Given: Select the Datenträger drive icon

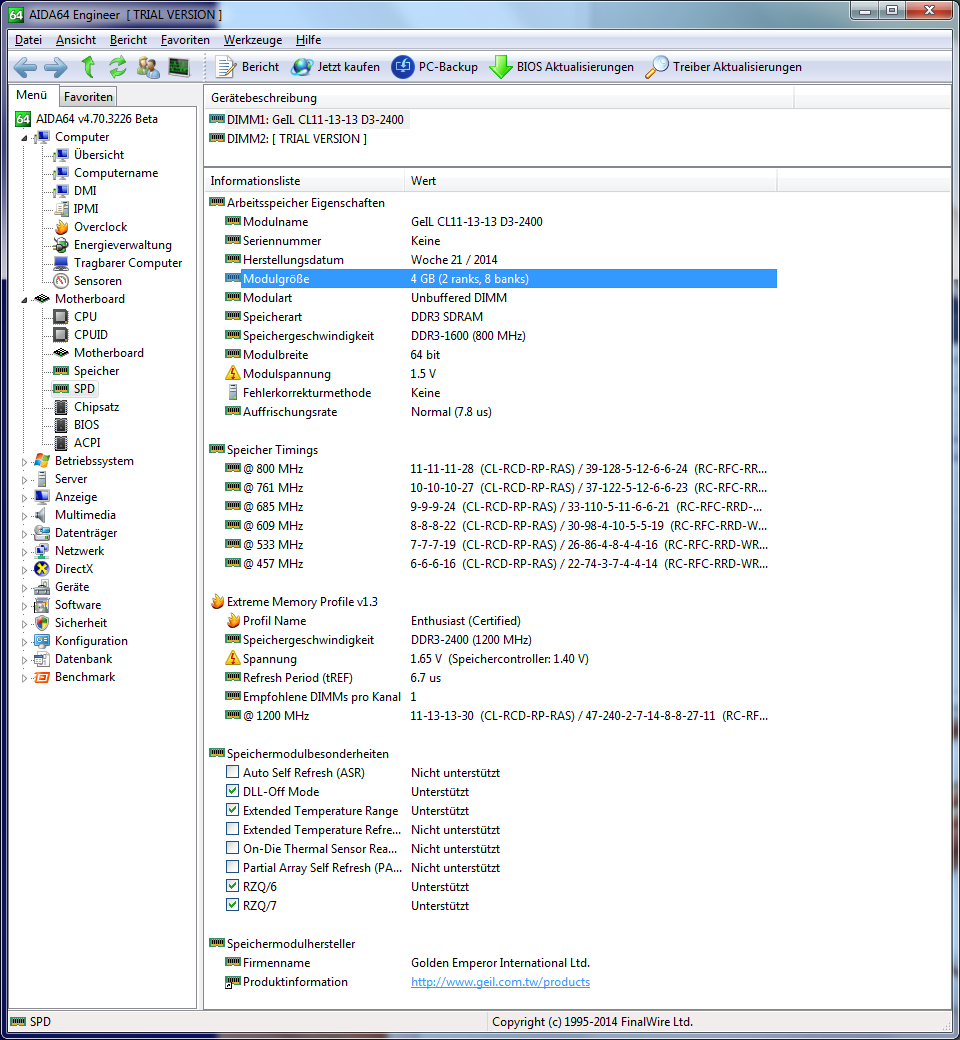Looking at the screenshot, I should pyautogui.click(x=42, y=533).
